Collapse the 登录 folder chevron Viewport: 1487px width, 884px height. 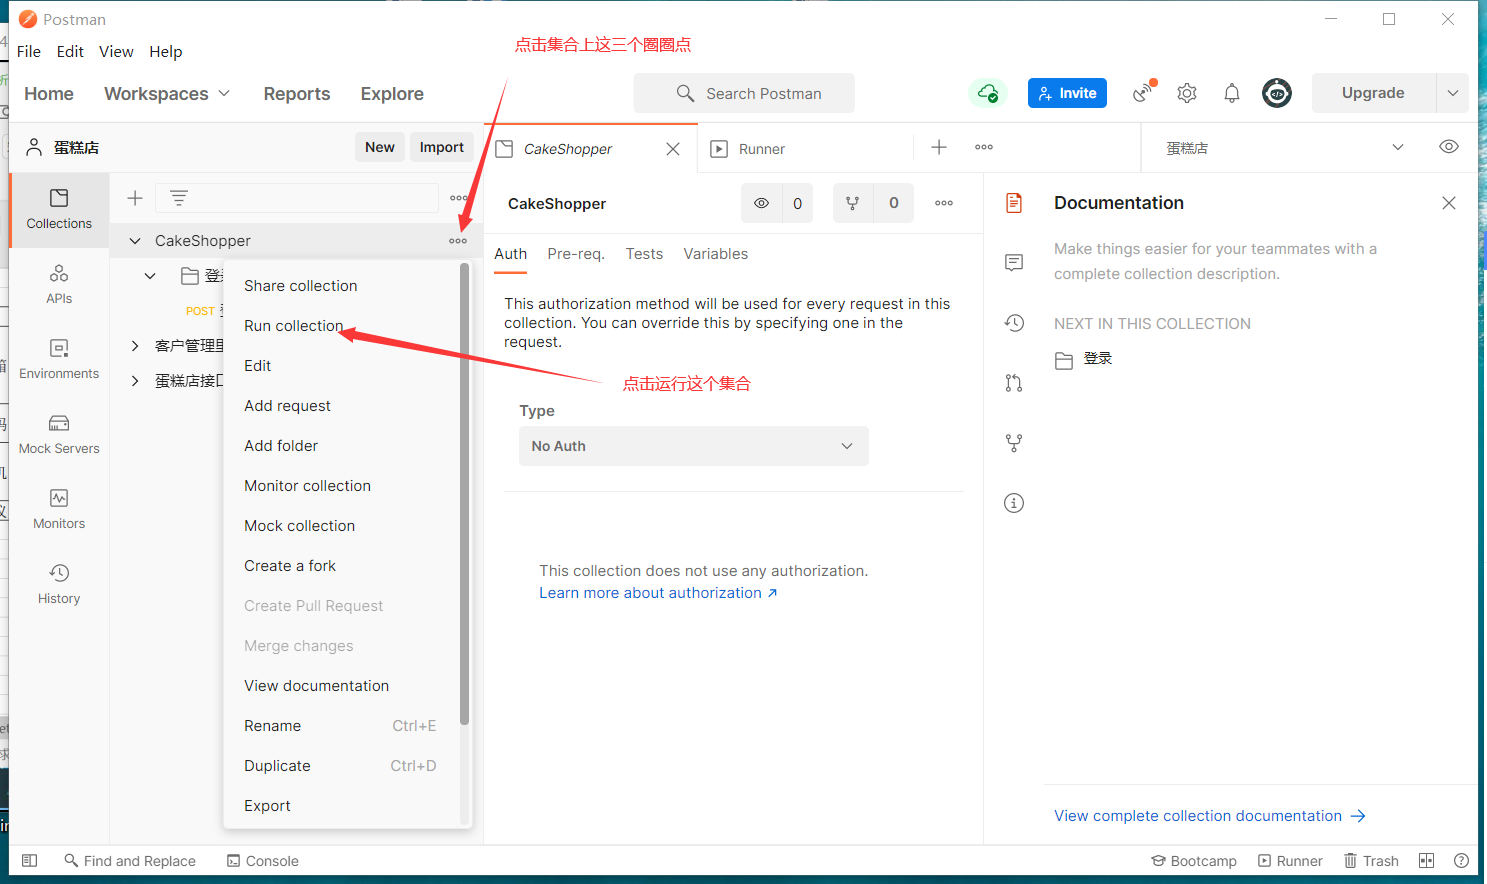150,276
